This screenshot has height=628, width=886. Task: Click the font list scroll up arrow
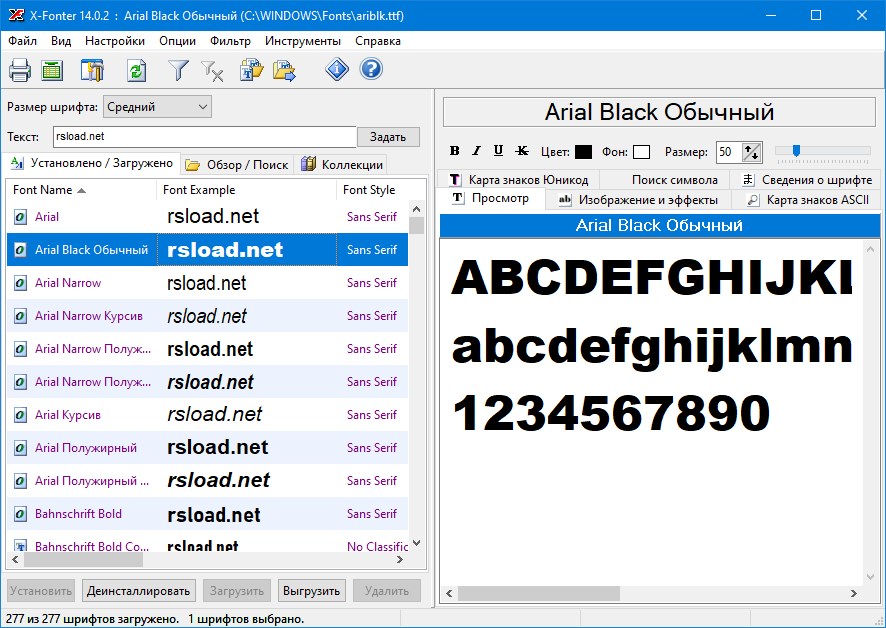pyautogui.click(x=416, y=209)
